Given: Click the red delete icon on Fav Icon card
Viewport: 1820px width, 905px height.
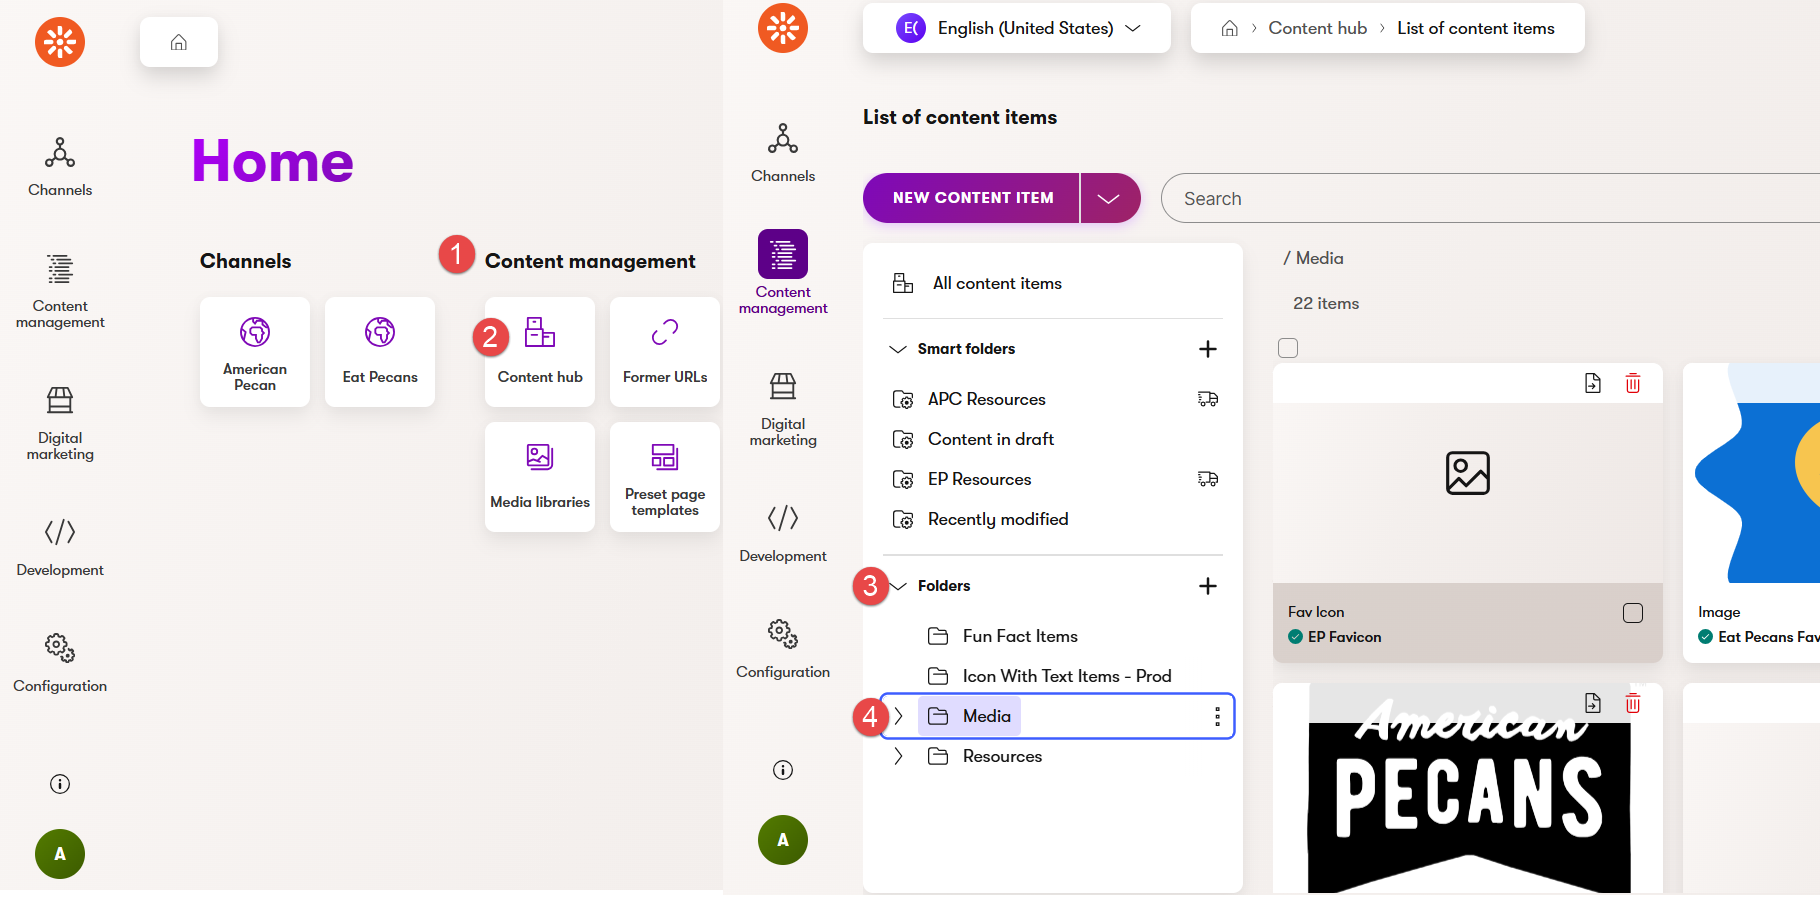Looking at the screenshot, I should [x=1632, y=383].
